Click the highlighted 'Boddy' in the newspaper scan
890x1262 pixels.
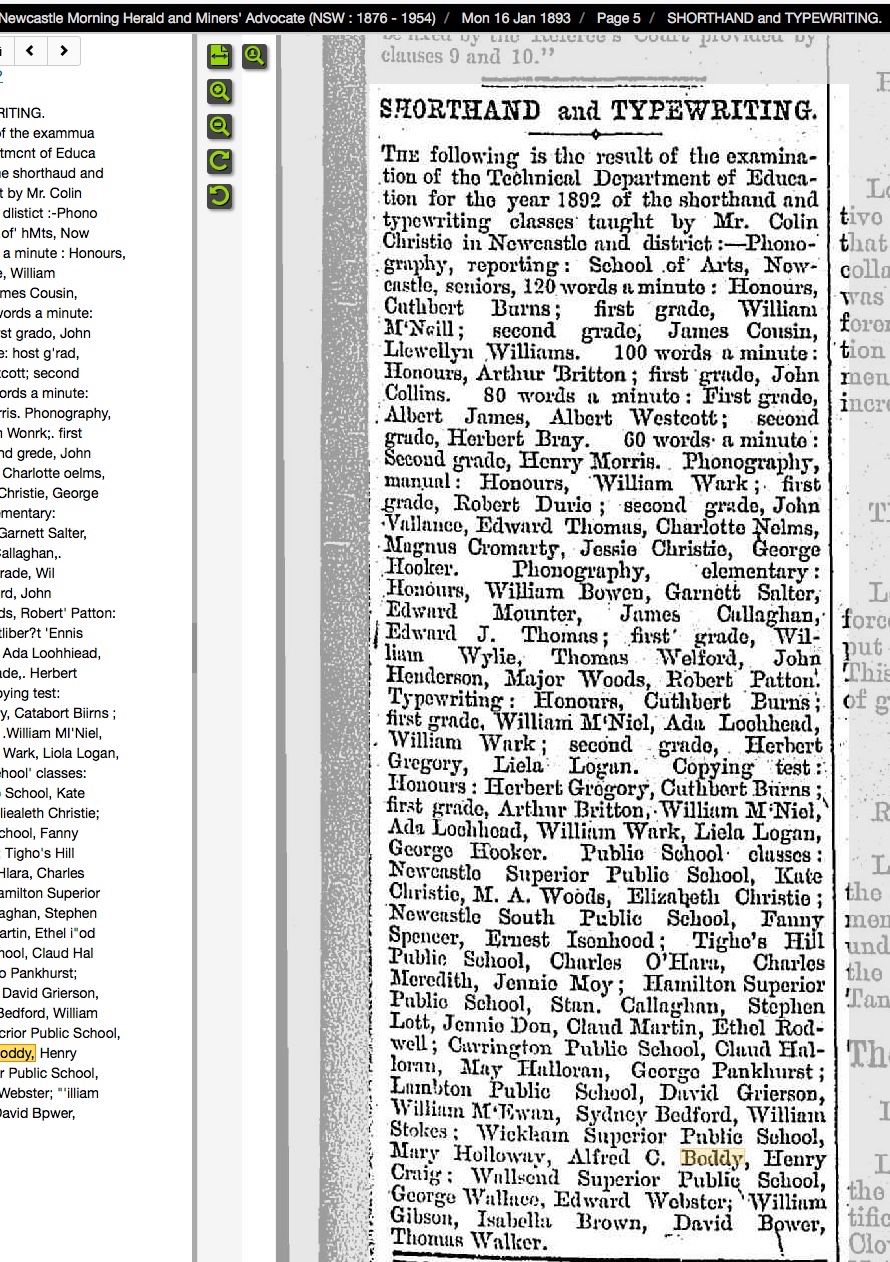click(712, 1158)
